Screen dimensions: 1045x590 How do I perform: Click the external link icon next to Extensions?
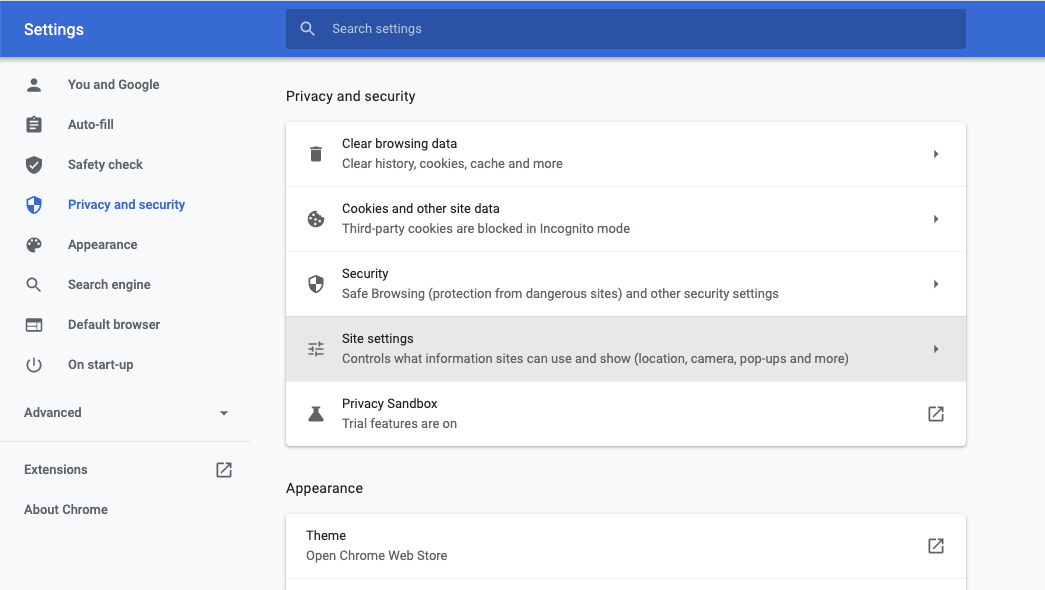pyautogui.click(x=224, y=470)
